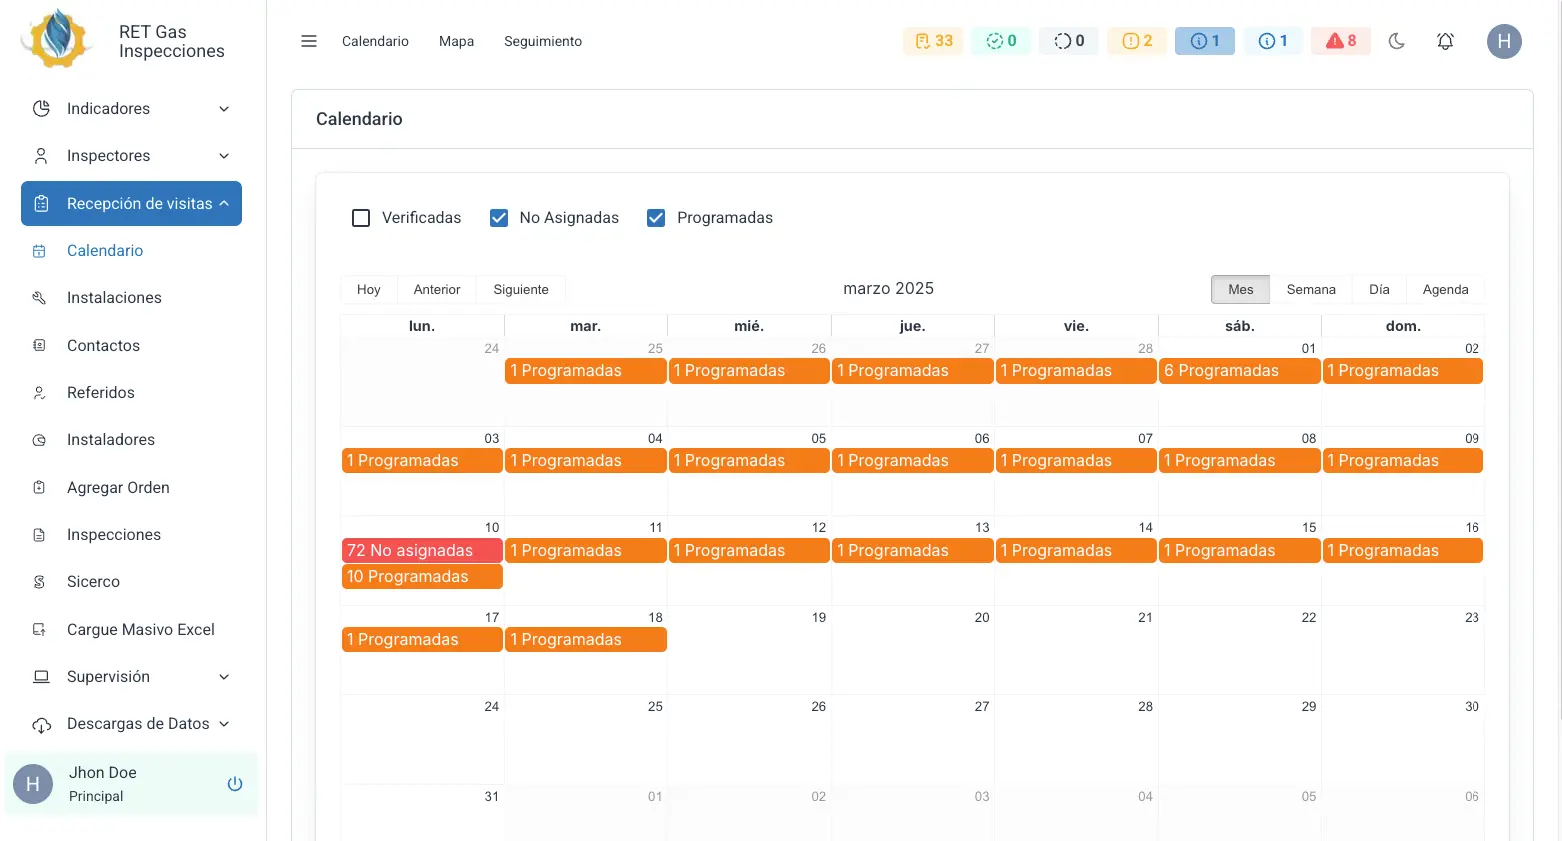Expand the Supervisión menu chevron
Screen dimensions: 1562x841
tap(224, 677)
